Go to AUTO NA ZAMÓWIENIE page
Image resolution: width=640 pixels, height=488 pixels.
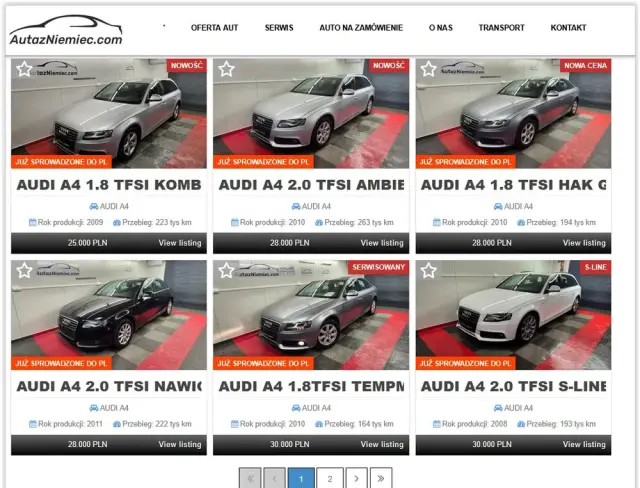pyautogui.click(x=361, y=28)
